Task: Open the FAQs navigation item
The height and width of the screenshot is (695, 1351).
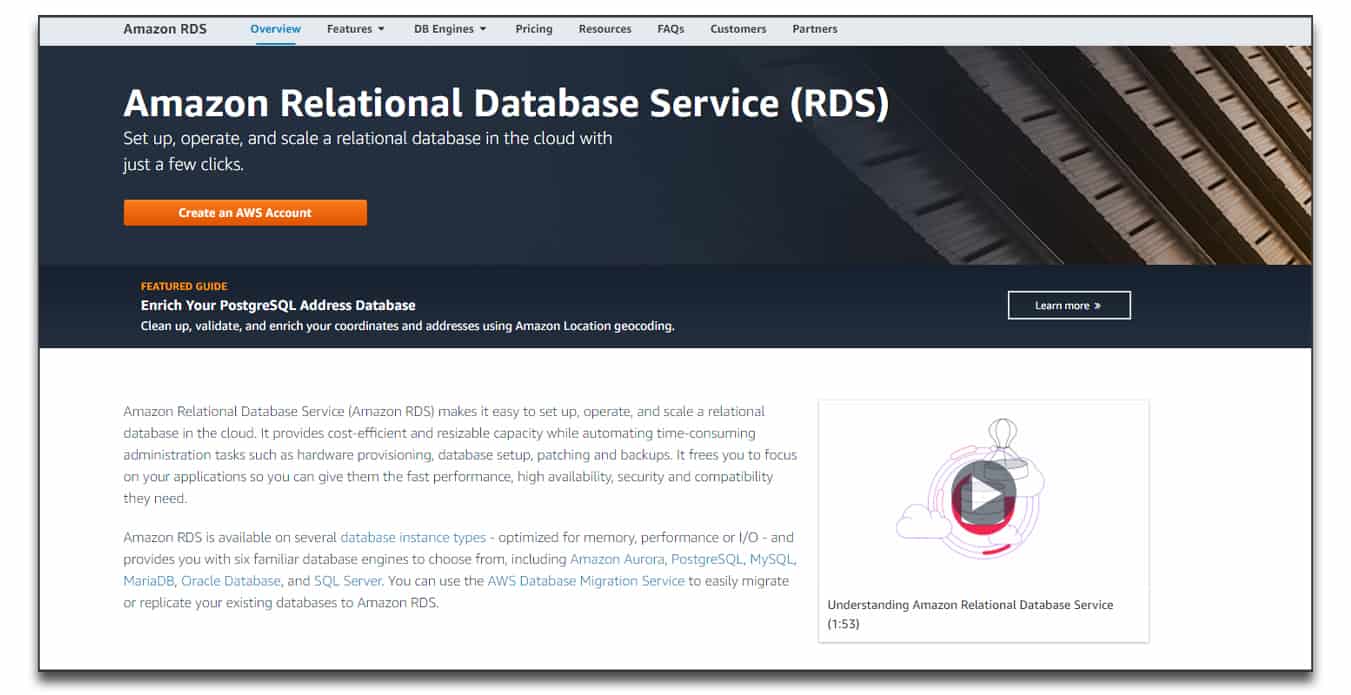Action: 670,29
